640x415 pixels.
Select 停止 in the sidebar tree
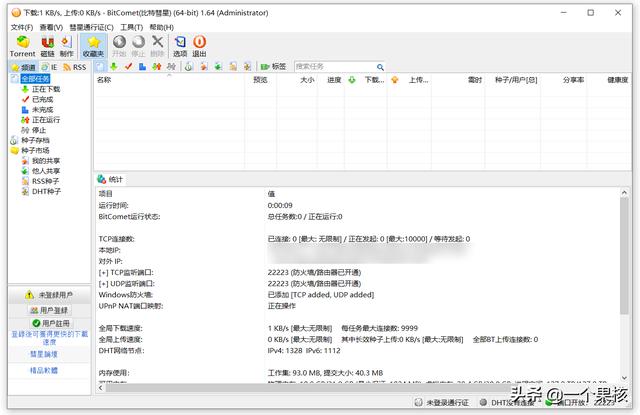[x=39, y=130]
